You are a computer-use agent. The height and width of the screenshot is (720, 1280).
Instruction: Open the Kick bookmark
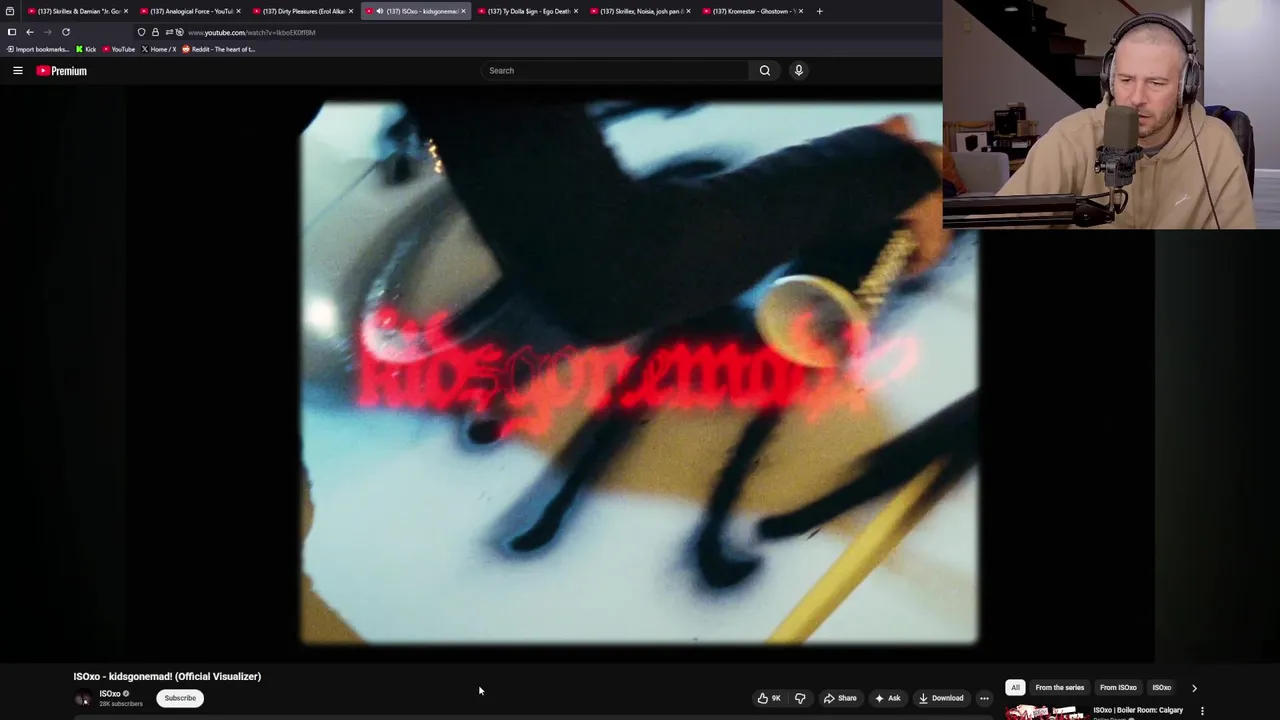click(x=87, y=49)
